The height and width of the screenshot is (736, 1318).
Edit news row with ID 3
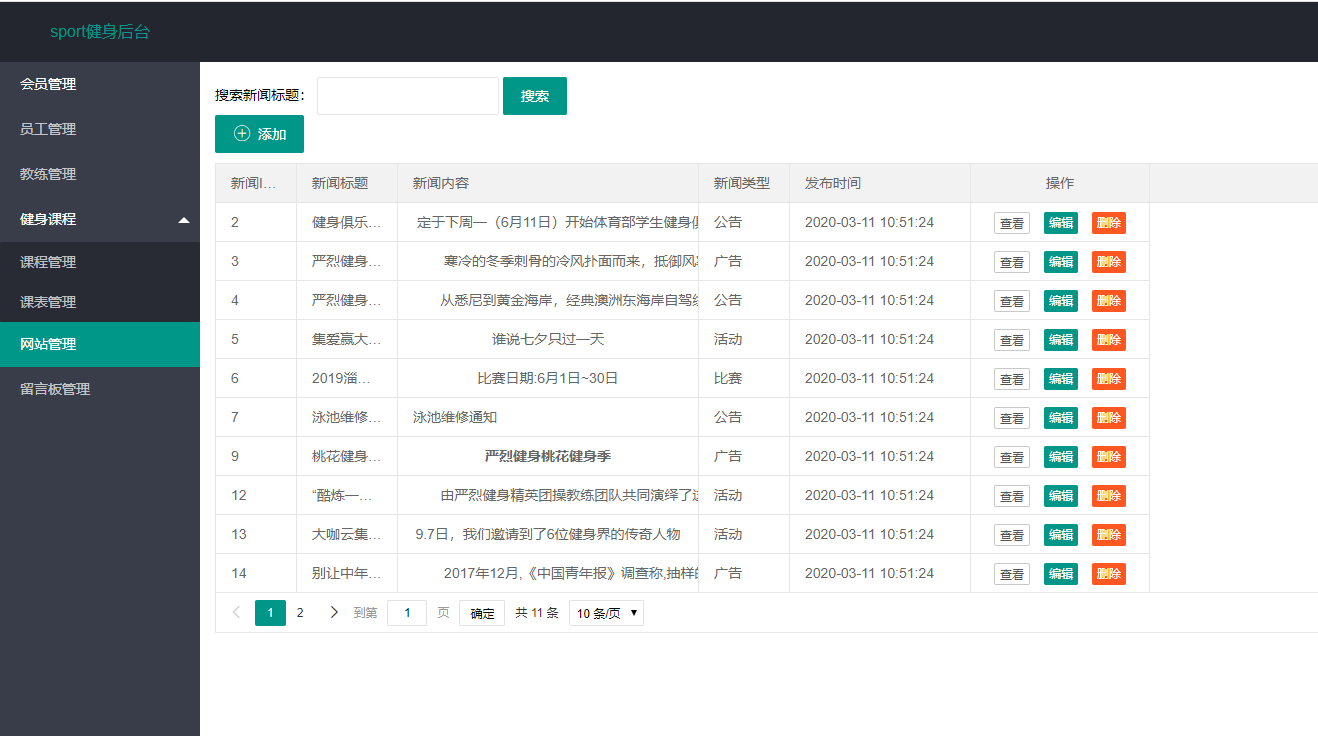[x=1061, y=262]
